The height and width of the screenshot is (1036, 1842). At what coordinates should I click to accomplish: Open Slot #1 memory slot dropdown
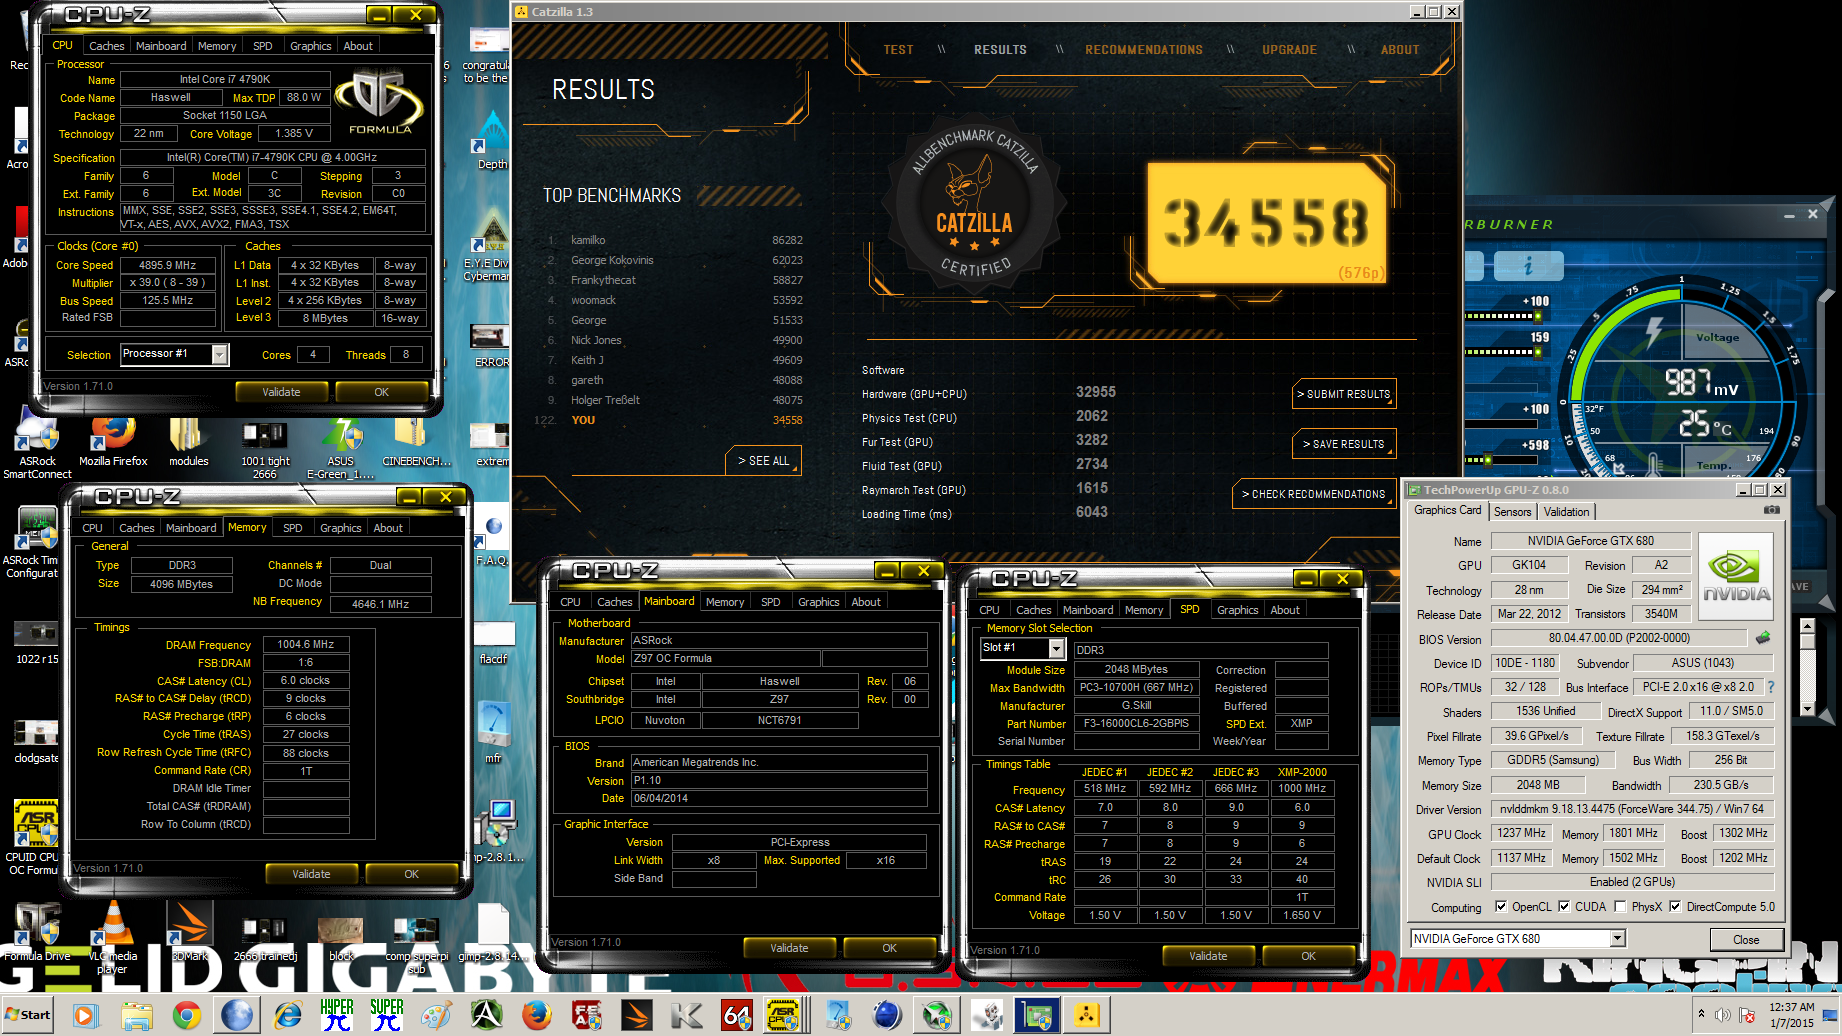1056,648
